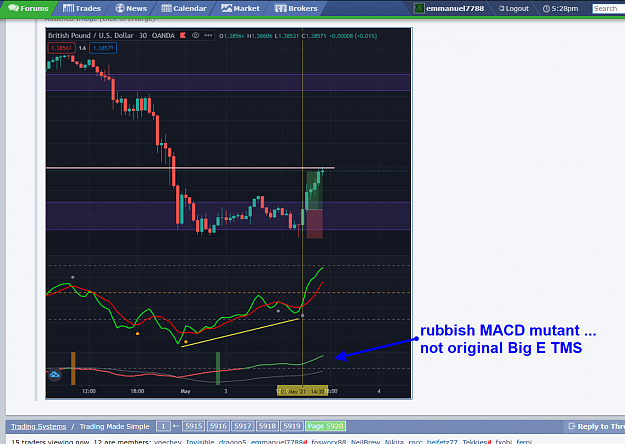Go to page 5917

coord(243,426)
